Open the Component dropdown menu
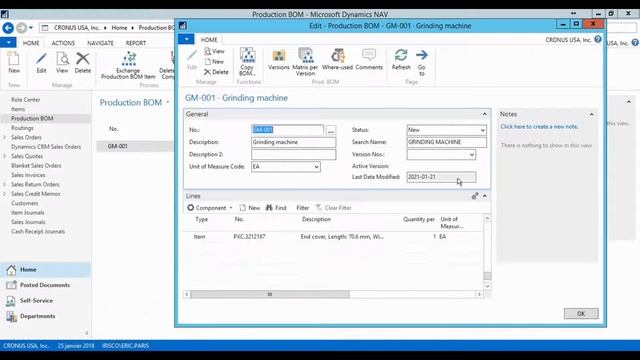The image size is (640, 360). click(x=210, y=208)
